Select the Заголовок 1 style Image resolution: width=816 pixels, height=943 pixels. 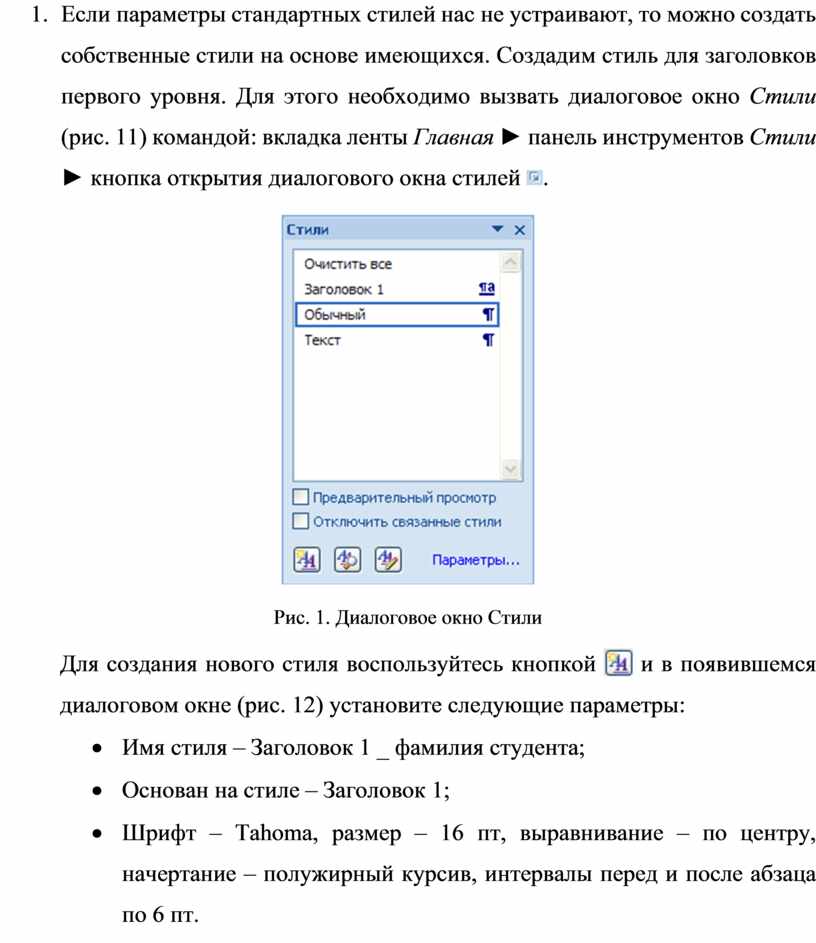tap(397, 289)
